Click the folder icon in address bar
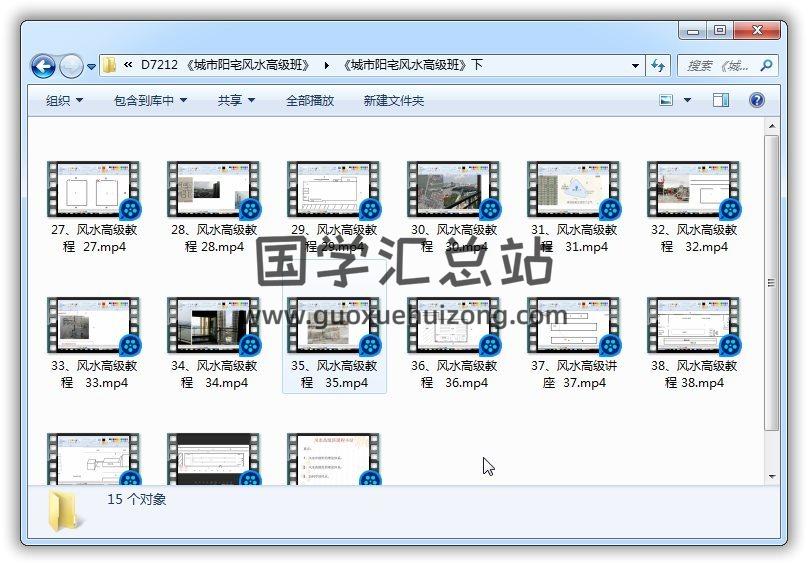This screenshot has width=808, height=566. click(x=109, y=65)
